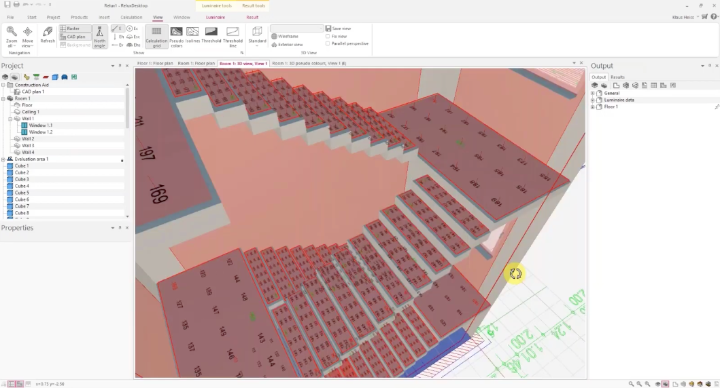Switch to the Results tab in Output panel
Screen dimensions: 720x388
(x=617, y=77)
